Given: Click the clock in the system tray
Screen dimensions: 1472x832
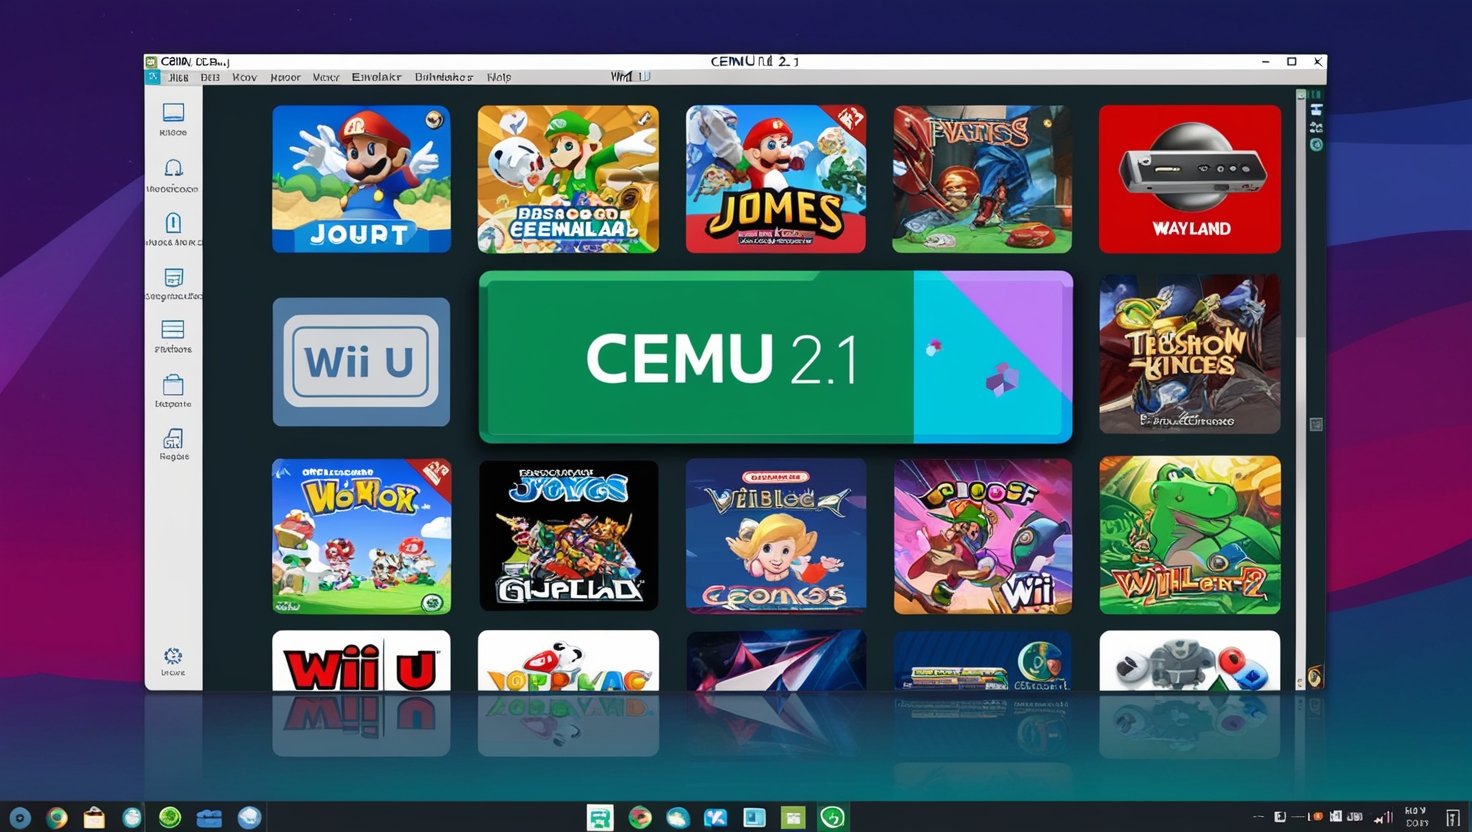Looking at the screenshot, I should click(x=1416, y=817).
